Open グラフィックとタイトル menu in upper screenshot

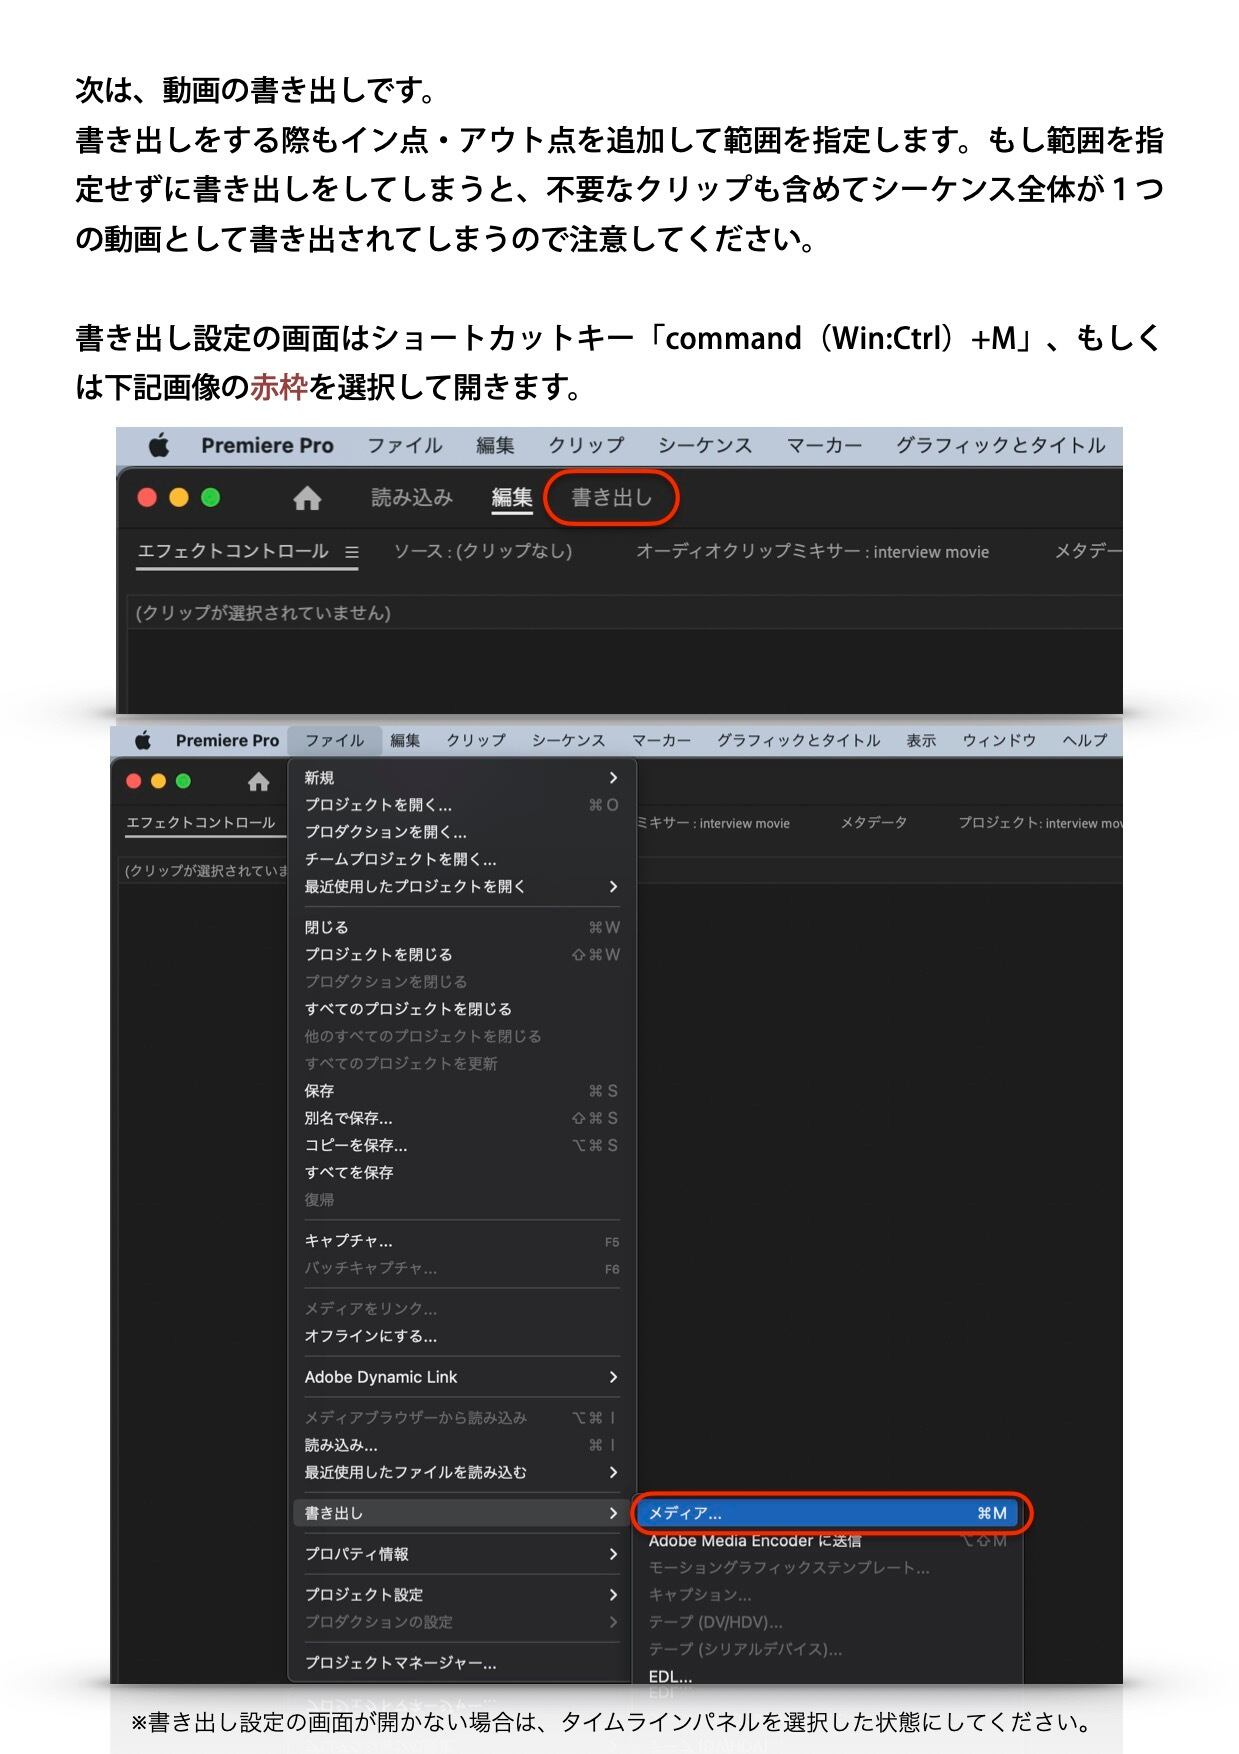(1000, 446)
